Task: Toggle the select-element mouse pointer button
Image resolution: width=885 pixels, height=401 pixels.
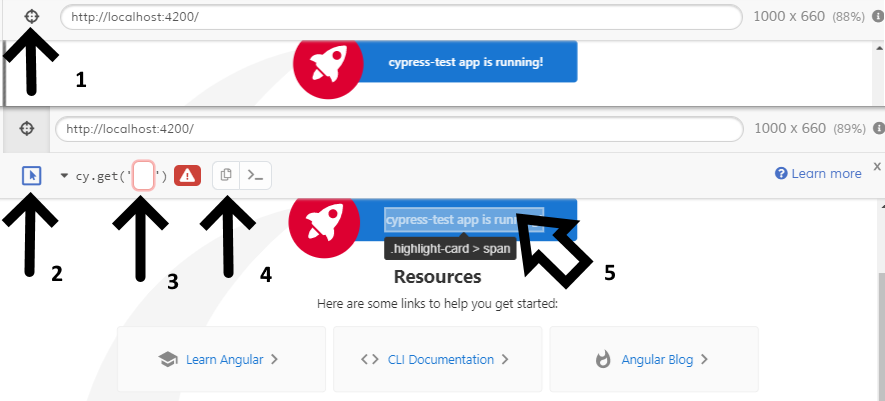Action: [x=32, y=176]
